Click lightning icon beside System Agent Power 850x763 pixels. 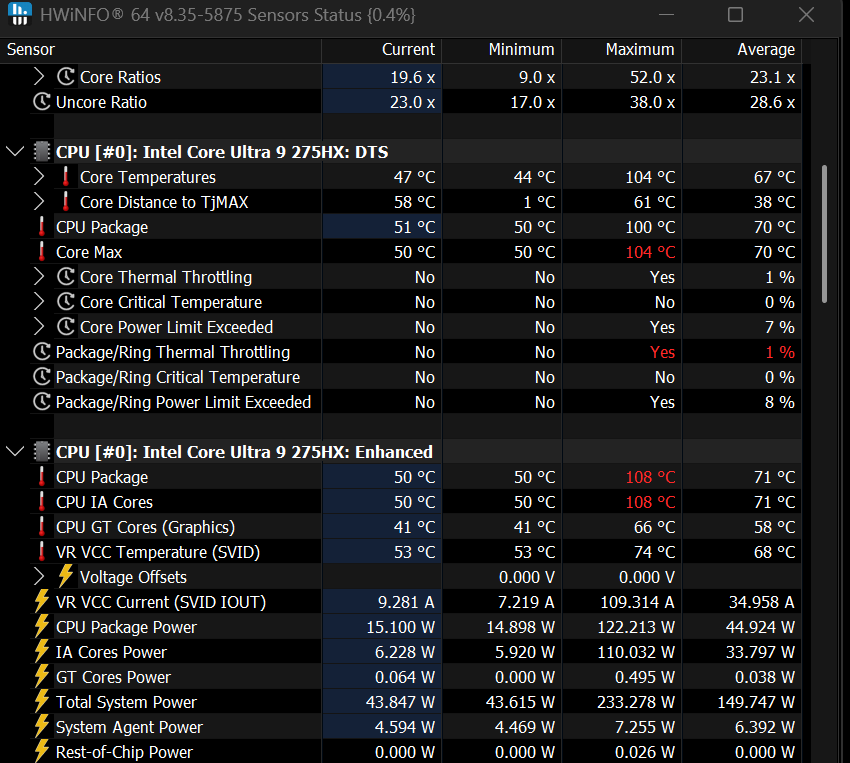(x=42, y=726)
